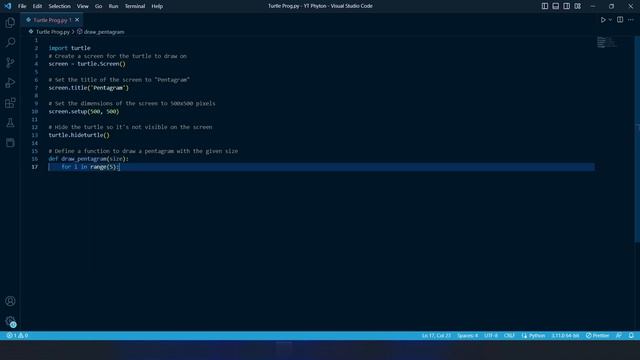Image resolution: width=640 pixels, height=360 pixels.
Task: Expand the run options dropdown arrow
Action: [x=610, y=20]
